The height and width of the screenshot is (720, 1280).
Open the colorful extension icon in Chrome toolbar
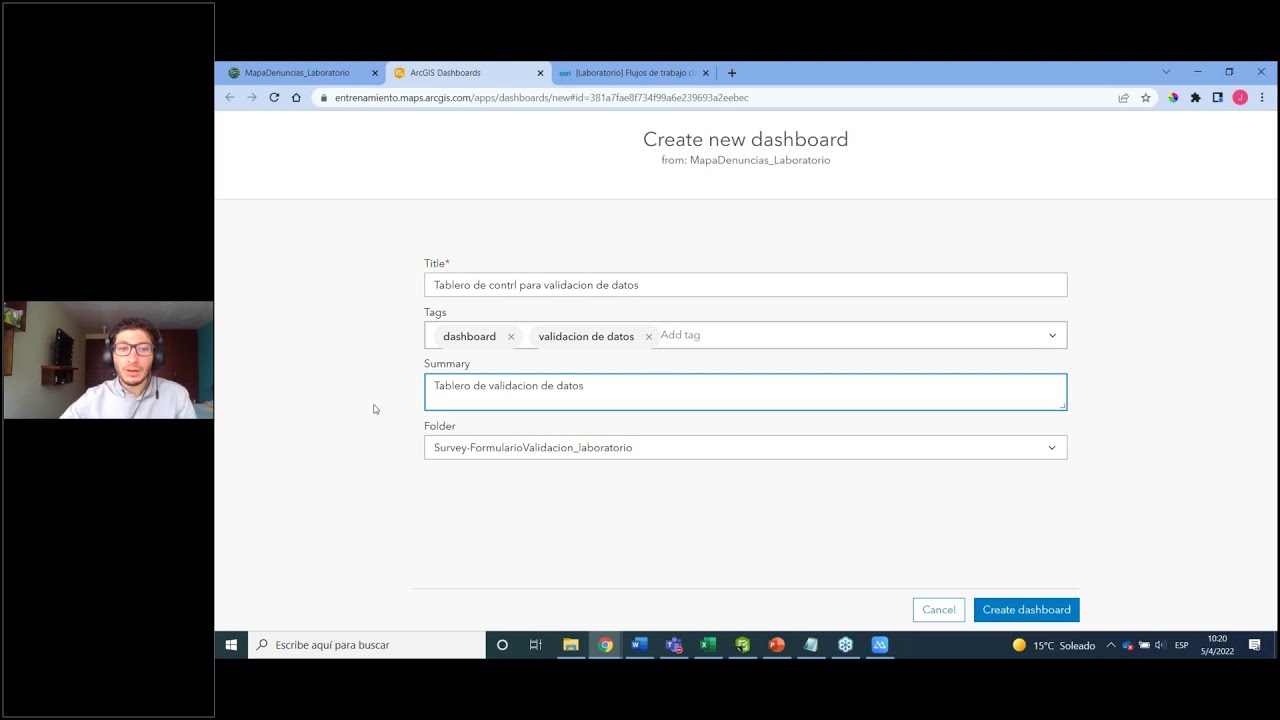point(1173,98)
